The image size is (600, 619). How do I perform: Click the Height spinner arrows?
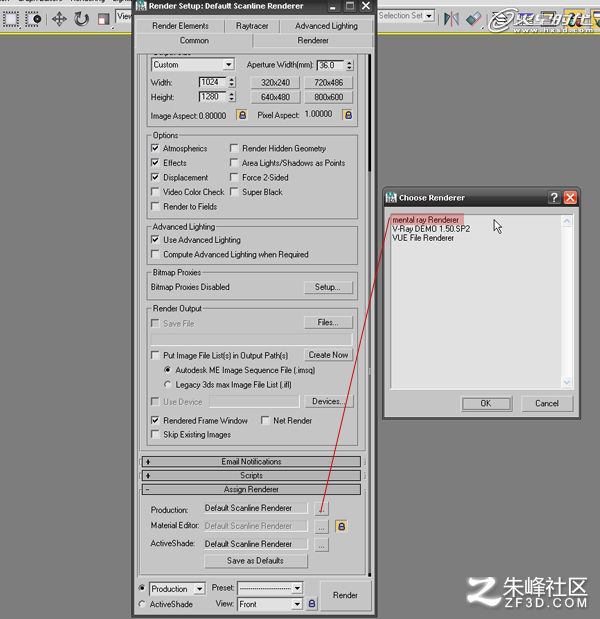tap(232, 96)
